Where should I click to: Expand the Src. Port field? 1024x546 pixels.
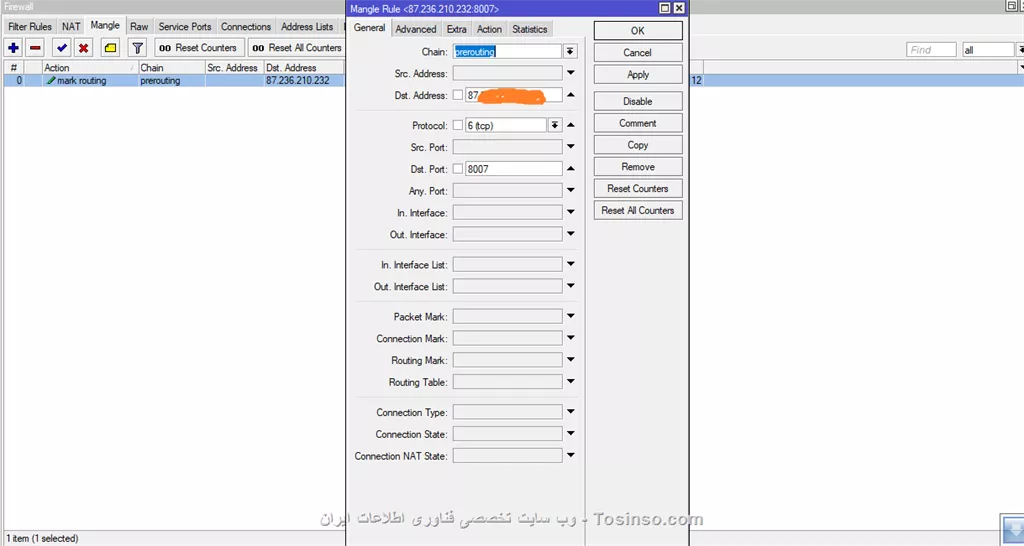tap(571, 147)
